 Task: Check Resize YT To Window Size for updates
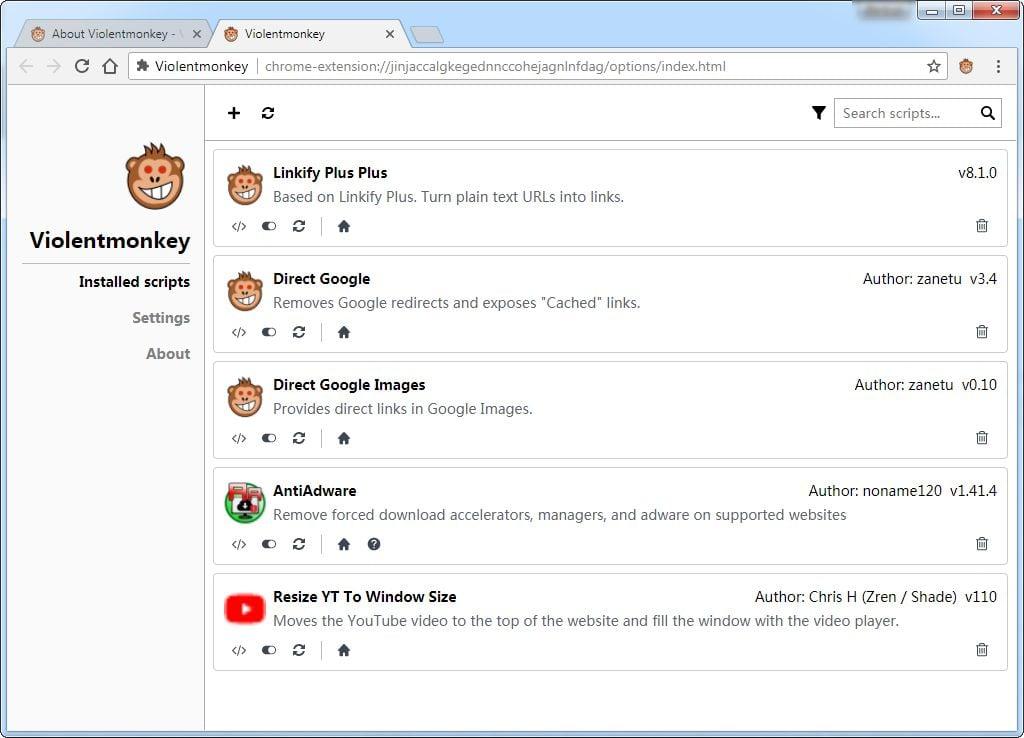click(299, 650)
